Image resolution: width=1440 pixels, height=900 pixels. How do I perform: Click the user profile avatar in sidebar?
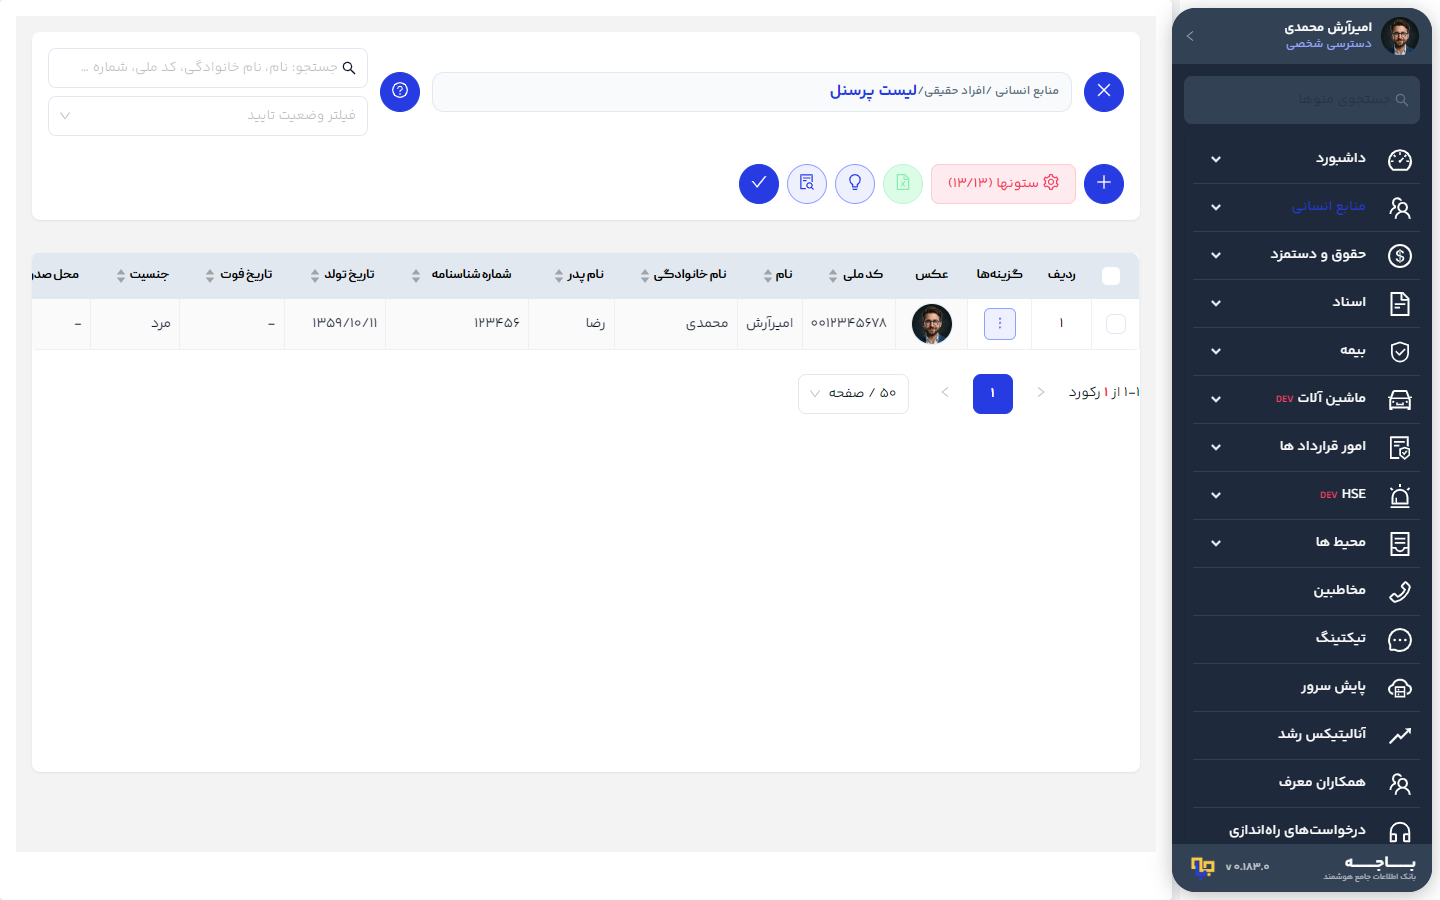1400,36
